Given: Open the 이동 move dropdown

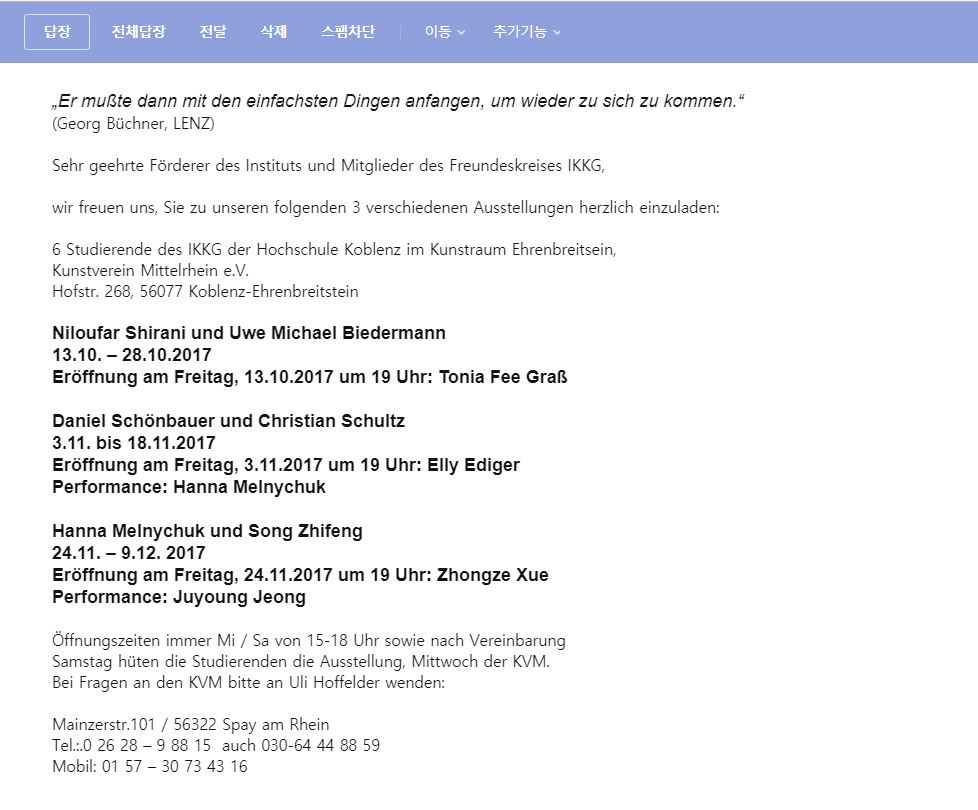Looking at the screenshot, I should tap(445, 32).
